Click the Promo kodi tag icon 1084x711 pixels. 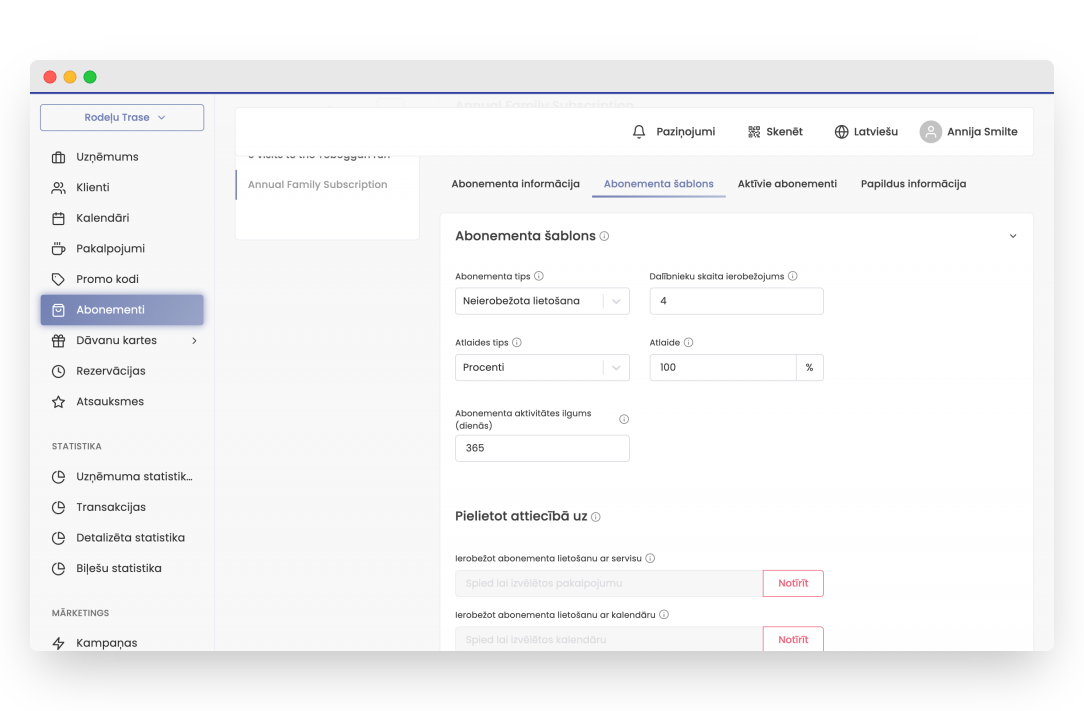58,279
